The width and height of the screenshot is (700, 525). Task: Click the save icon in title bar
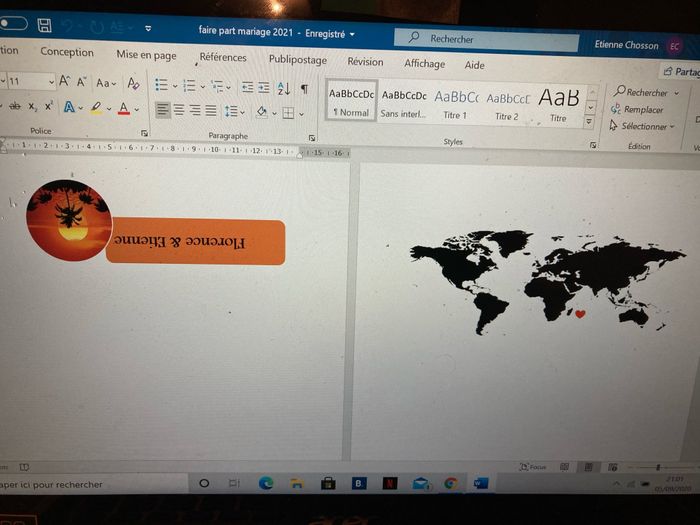pyautogui.click(x=44, y=24)
